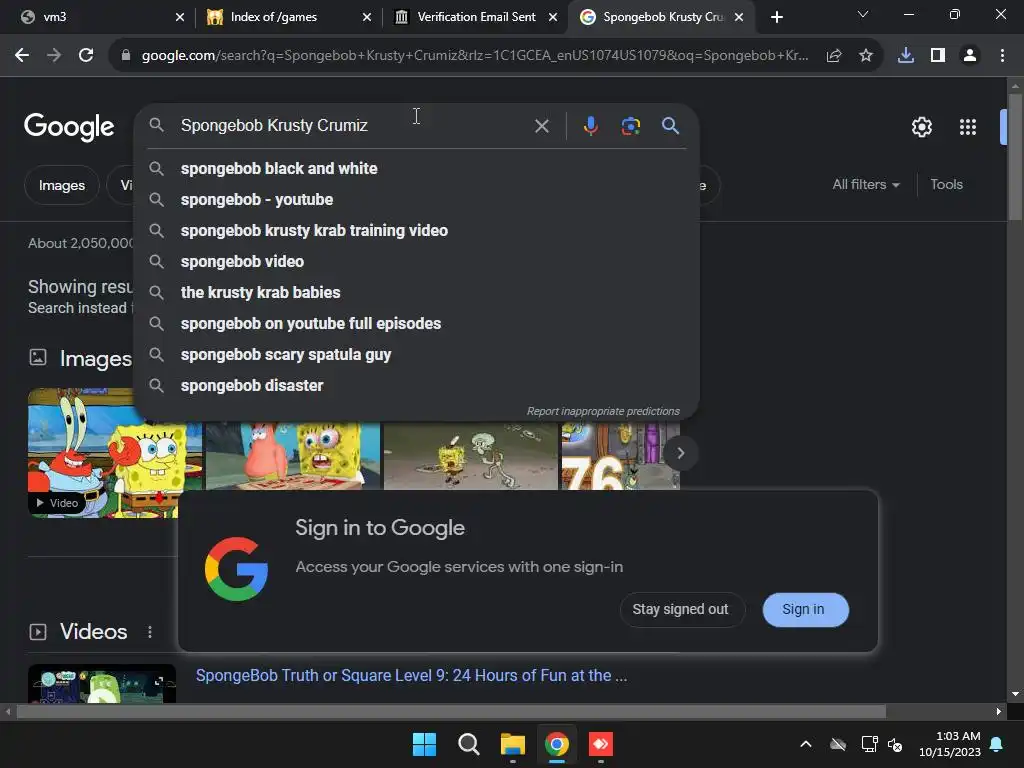Open SpongeBob and Squidward image thumbnail
Image resolution: width=1024 pixels, height=768 pixels.
(x=471, y=456)
